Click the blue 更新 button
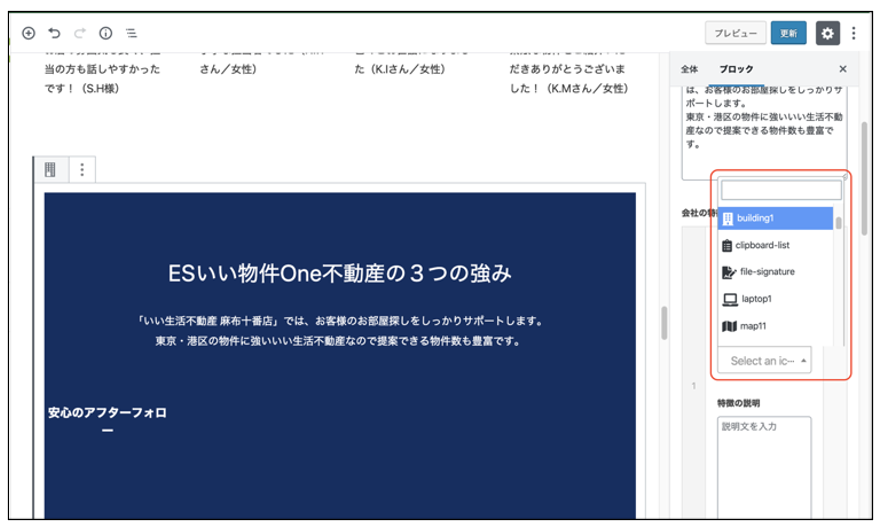Image resolution: width=882 pixels, height=532 pixels. click(789, 33)
